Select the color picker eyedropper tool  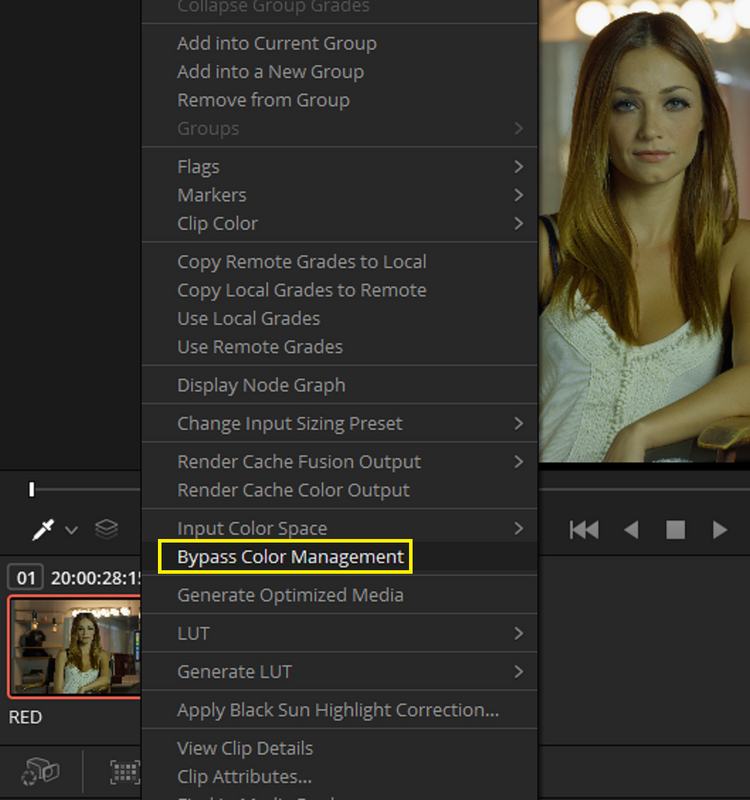tap(43, 530)
